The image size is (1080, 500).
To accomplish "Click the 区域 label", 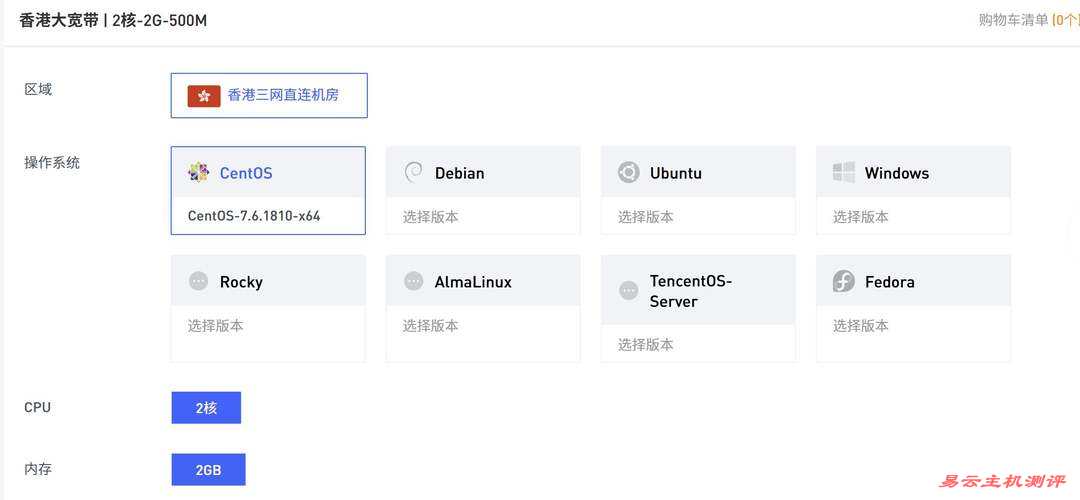I will pos(38,89).
